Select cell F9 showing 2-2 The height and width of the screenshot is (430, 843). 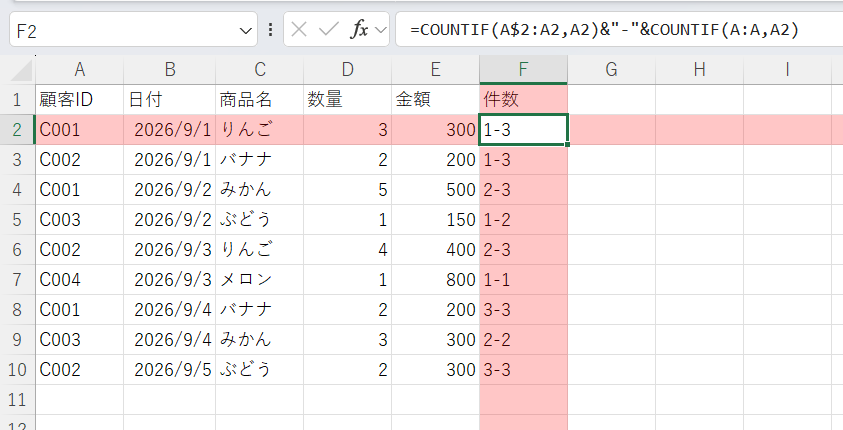[523, 340]
